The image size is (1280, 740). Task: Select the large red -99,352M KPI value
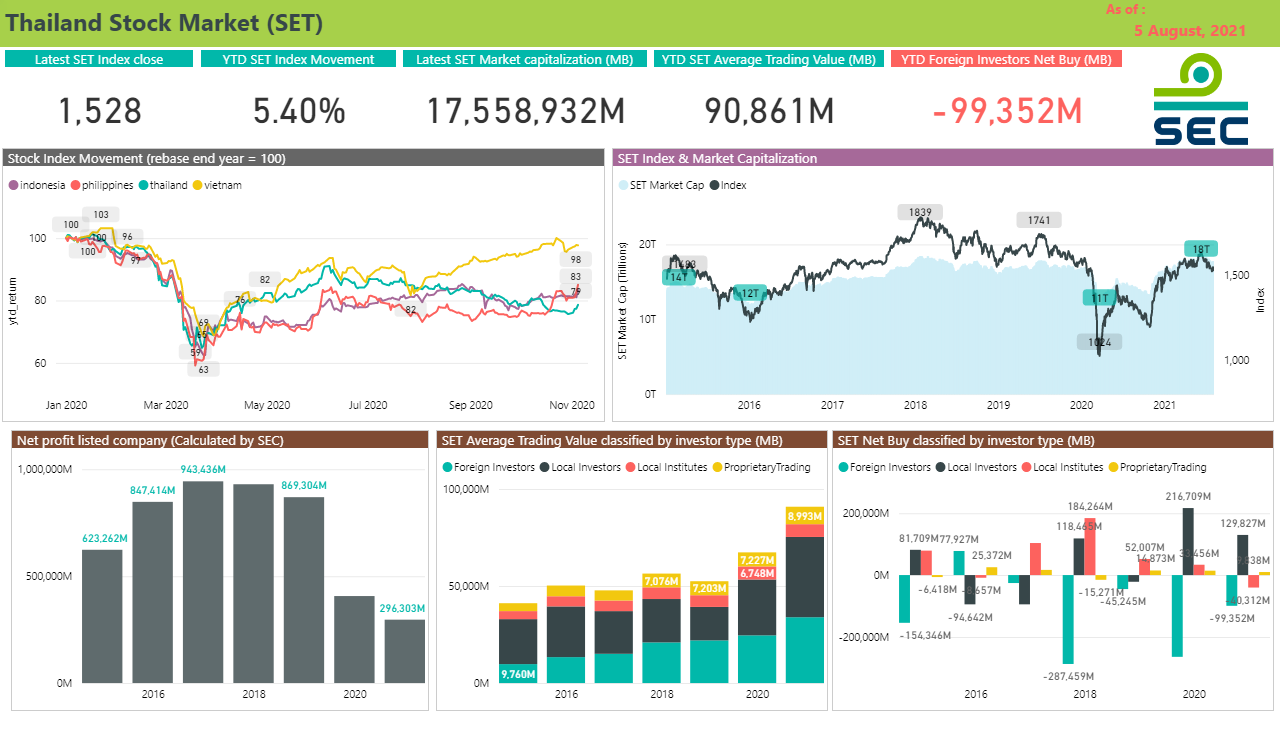coord(1007,111)
